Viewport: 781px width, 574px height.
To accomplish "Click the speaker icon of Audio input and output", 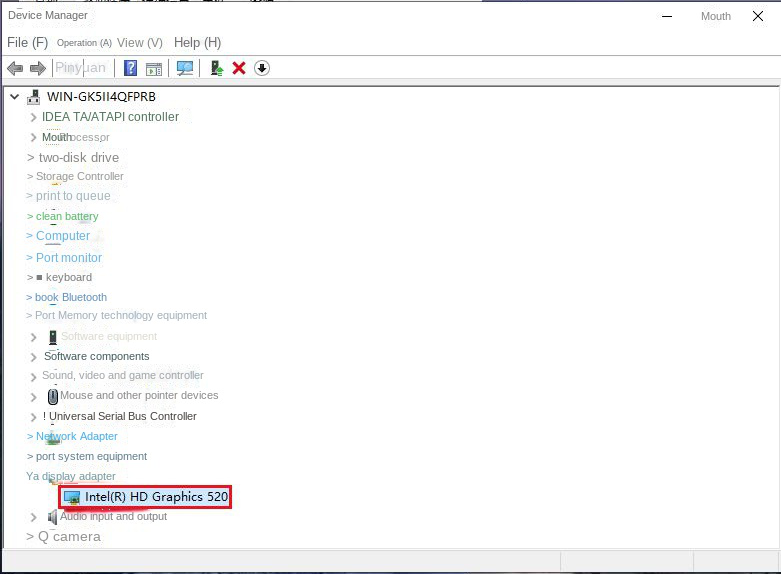I will click(52, 517).
